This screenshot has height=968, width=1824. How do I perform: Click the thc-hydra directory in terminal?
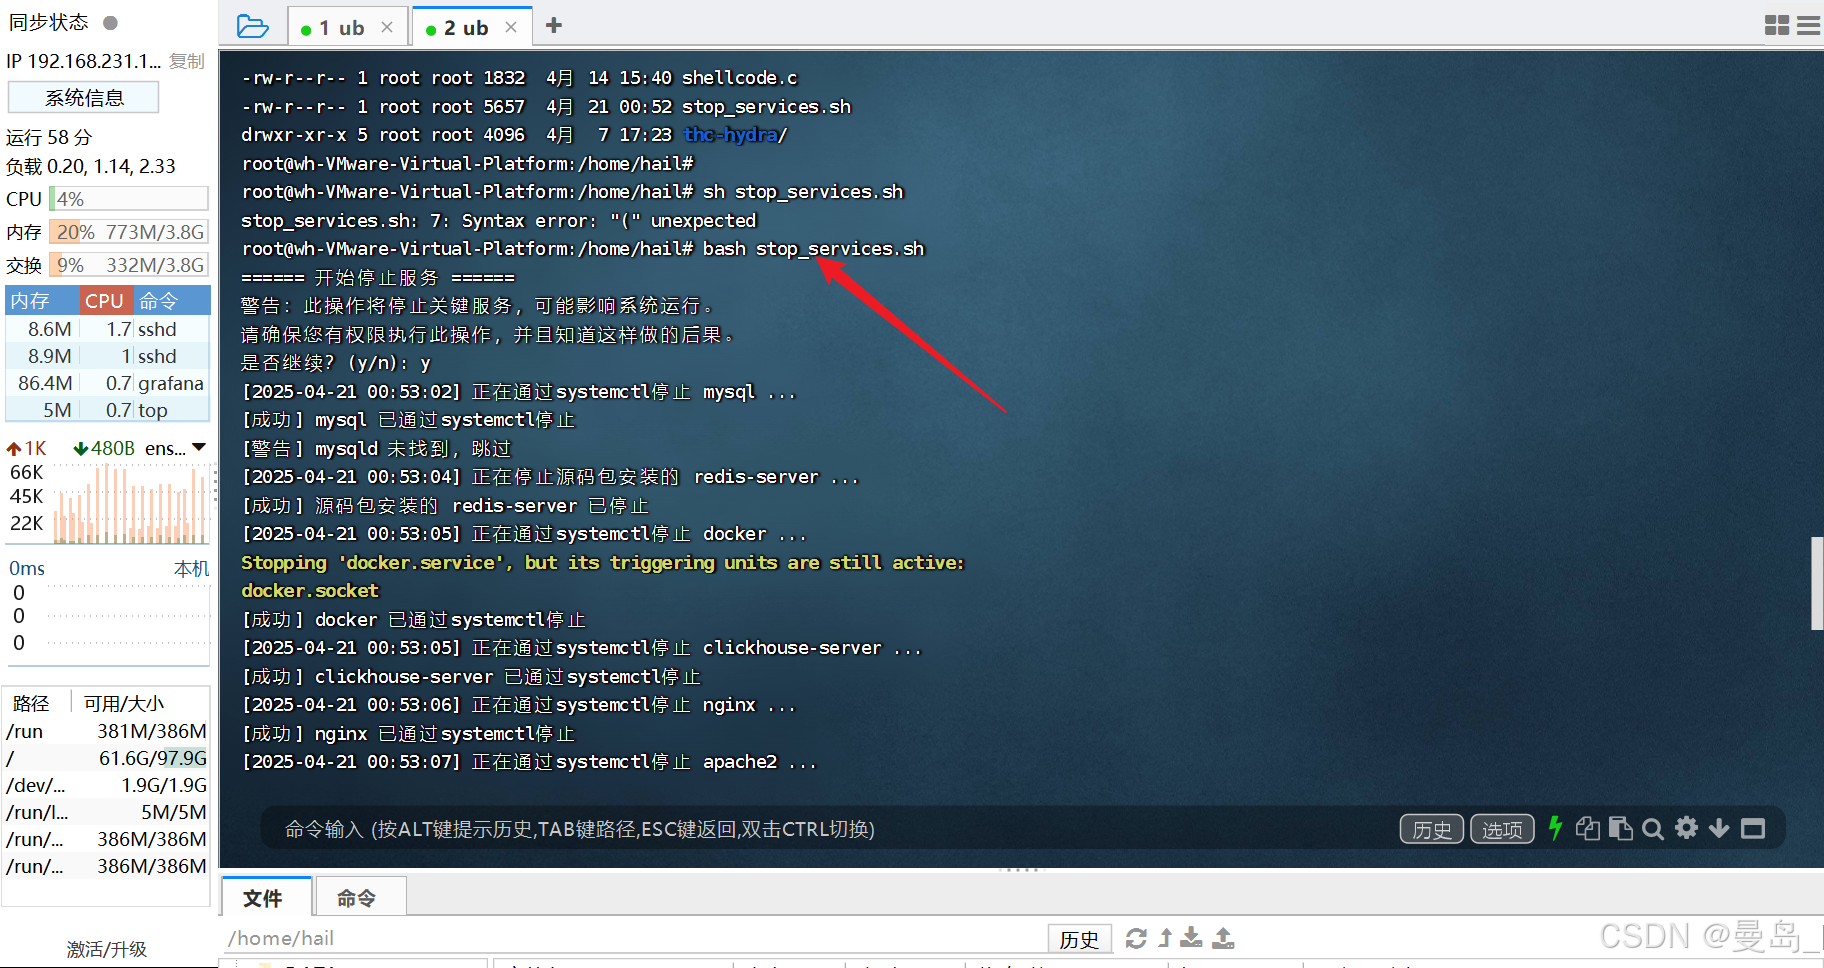(x=731, y=135)
